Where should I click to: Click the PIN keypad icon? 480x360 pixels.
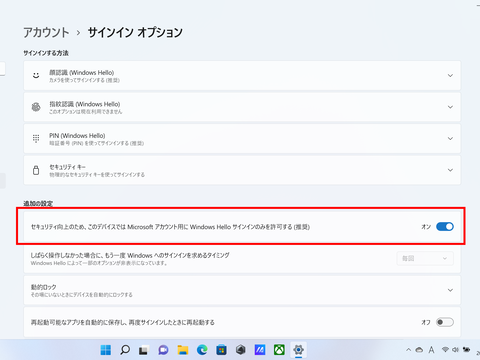click(36, 138)
